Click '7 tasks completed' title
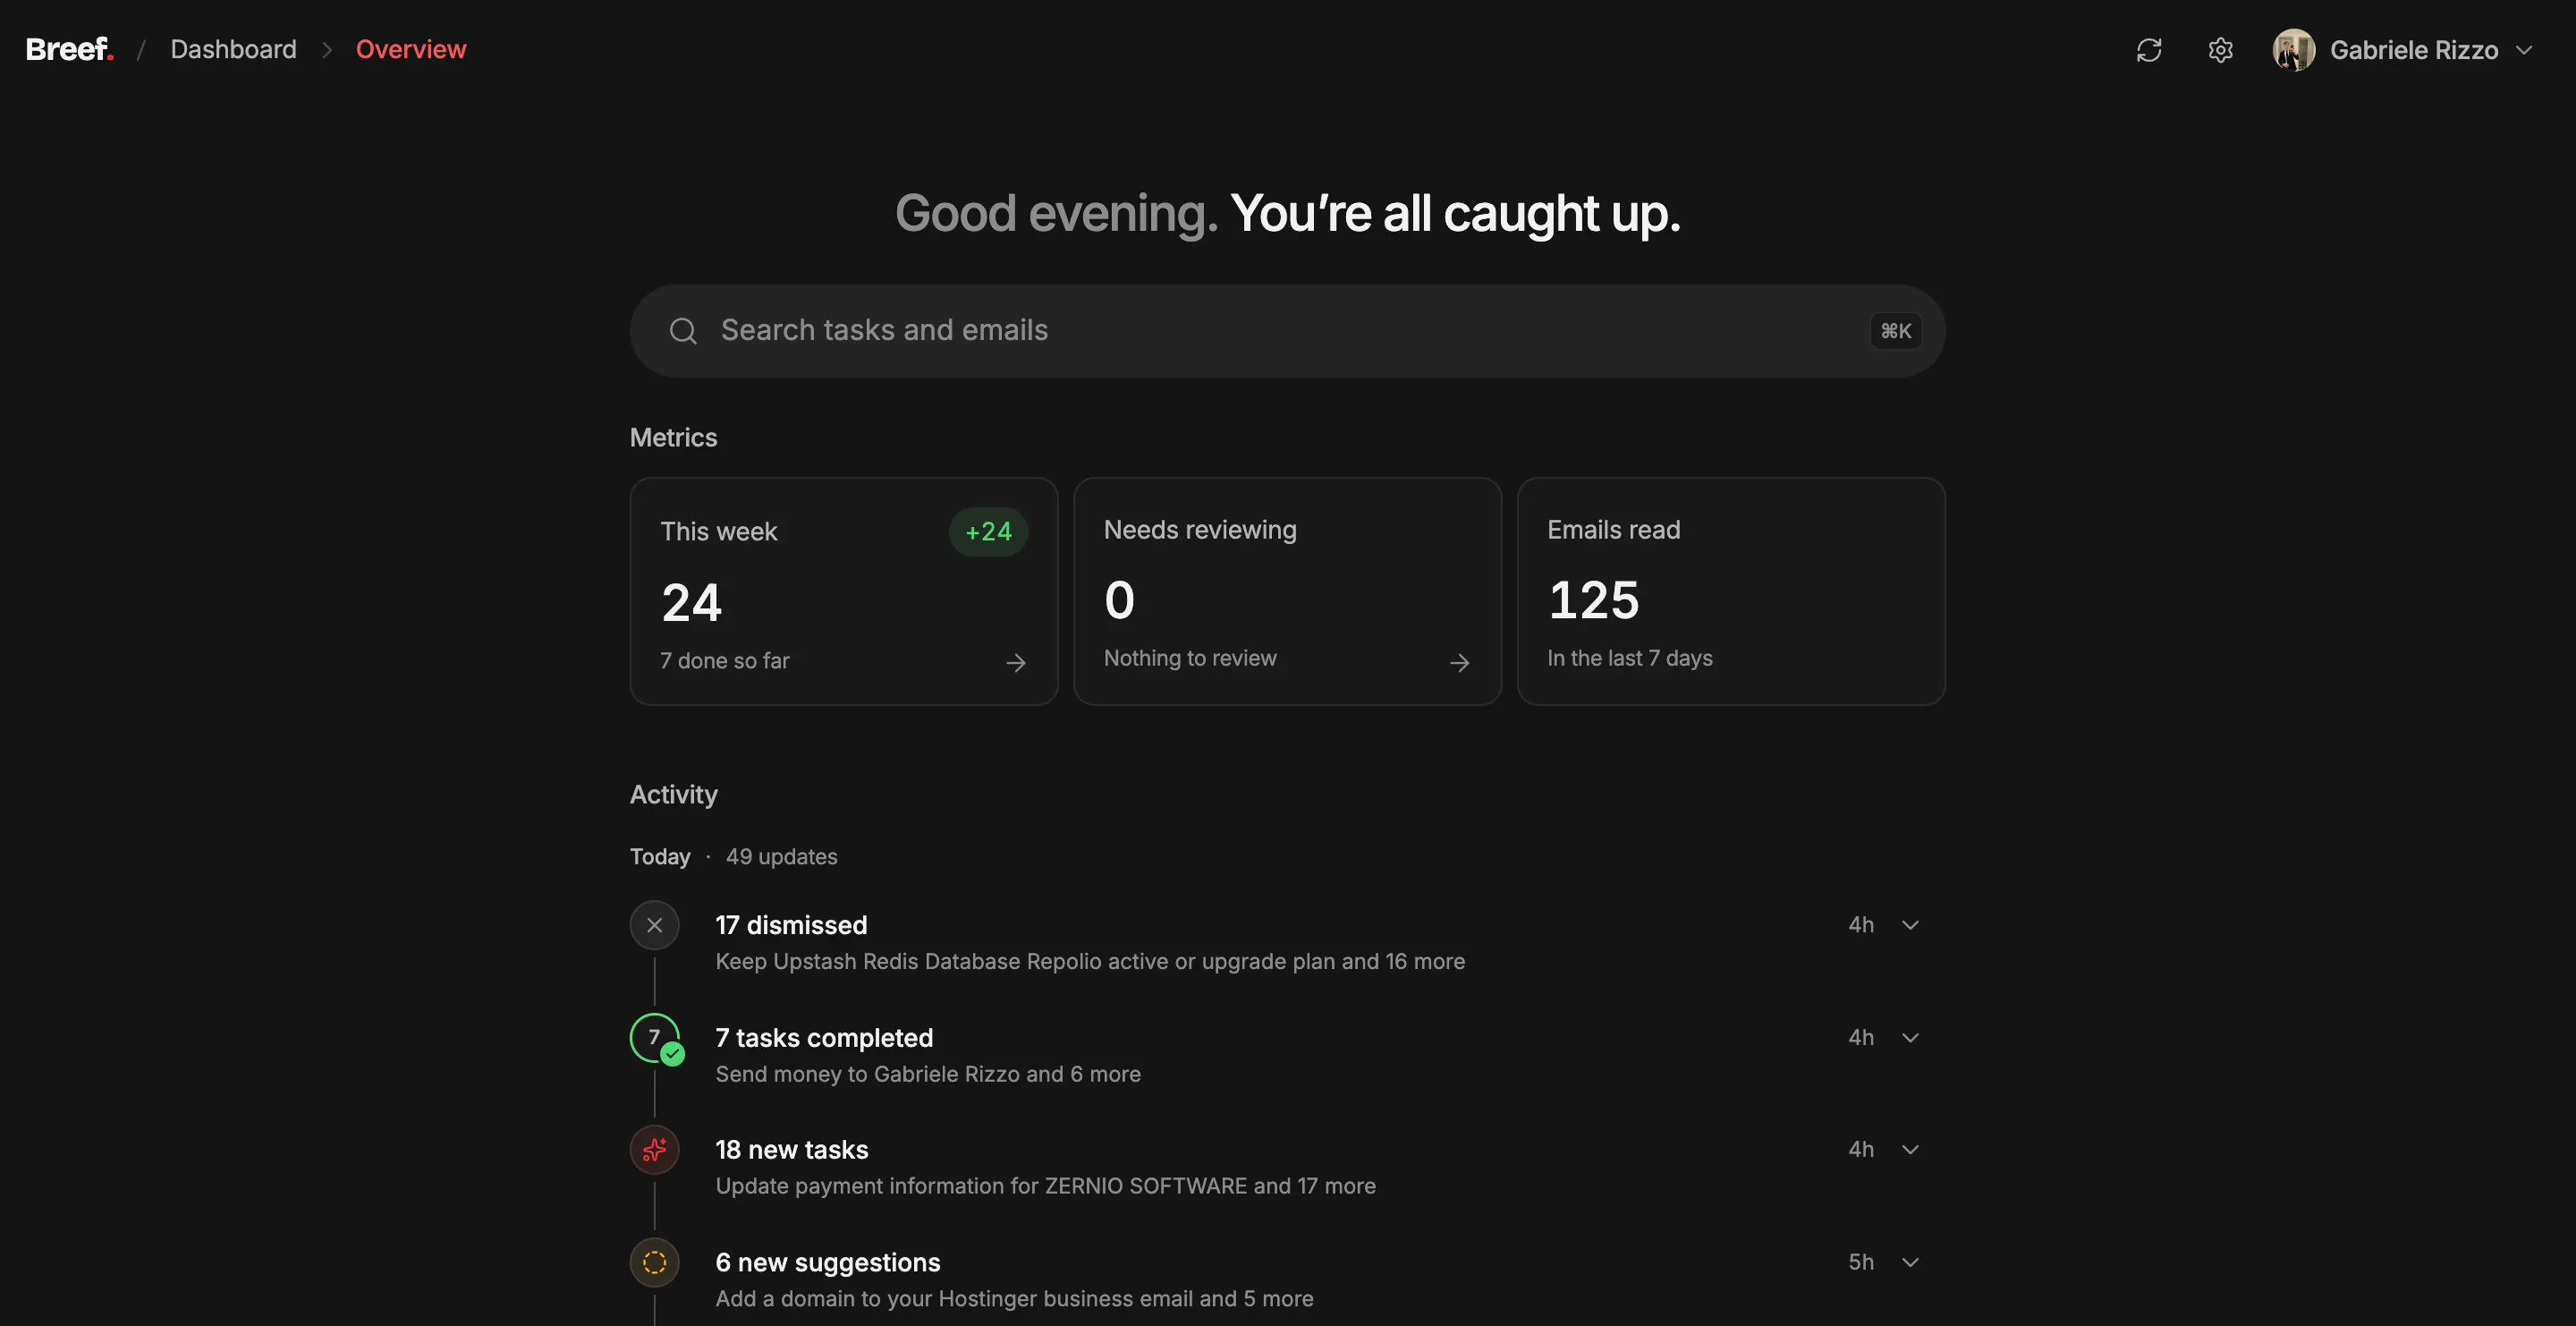 [824, 1038]
